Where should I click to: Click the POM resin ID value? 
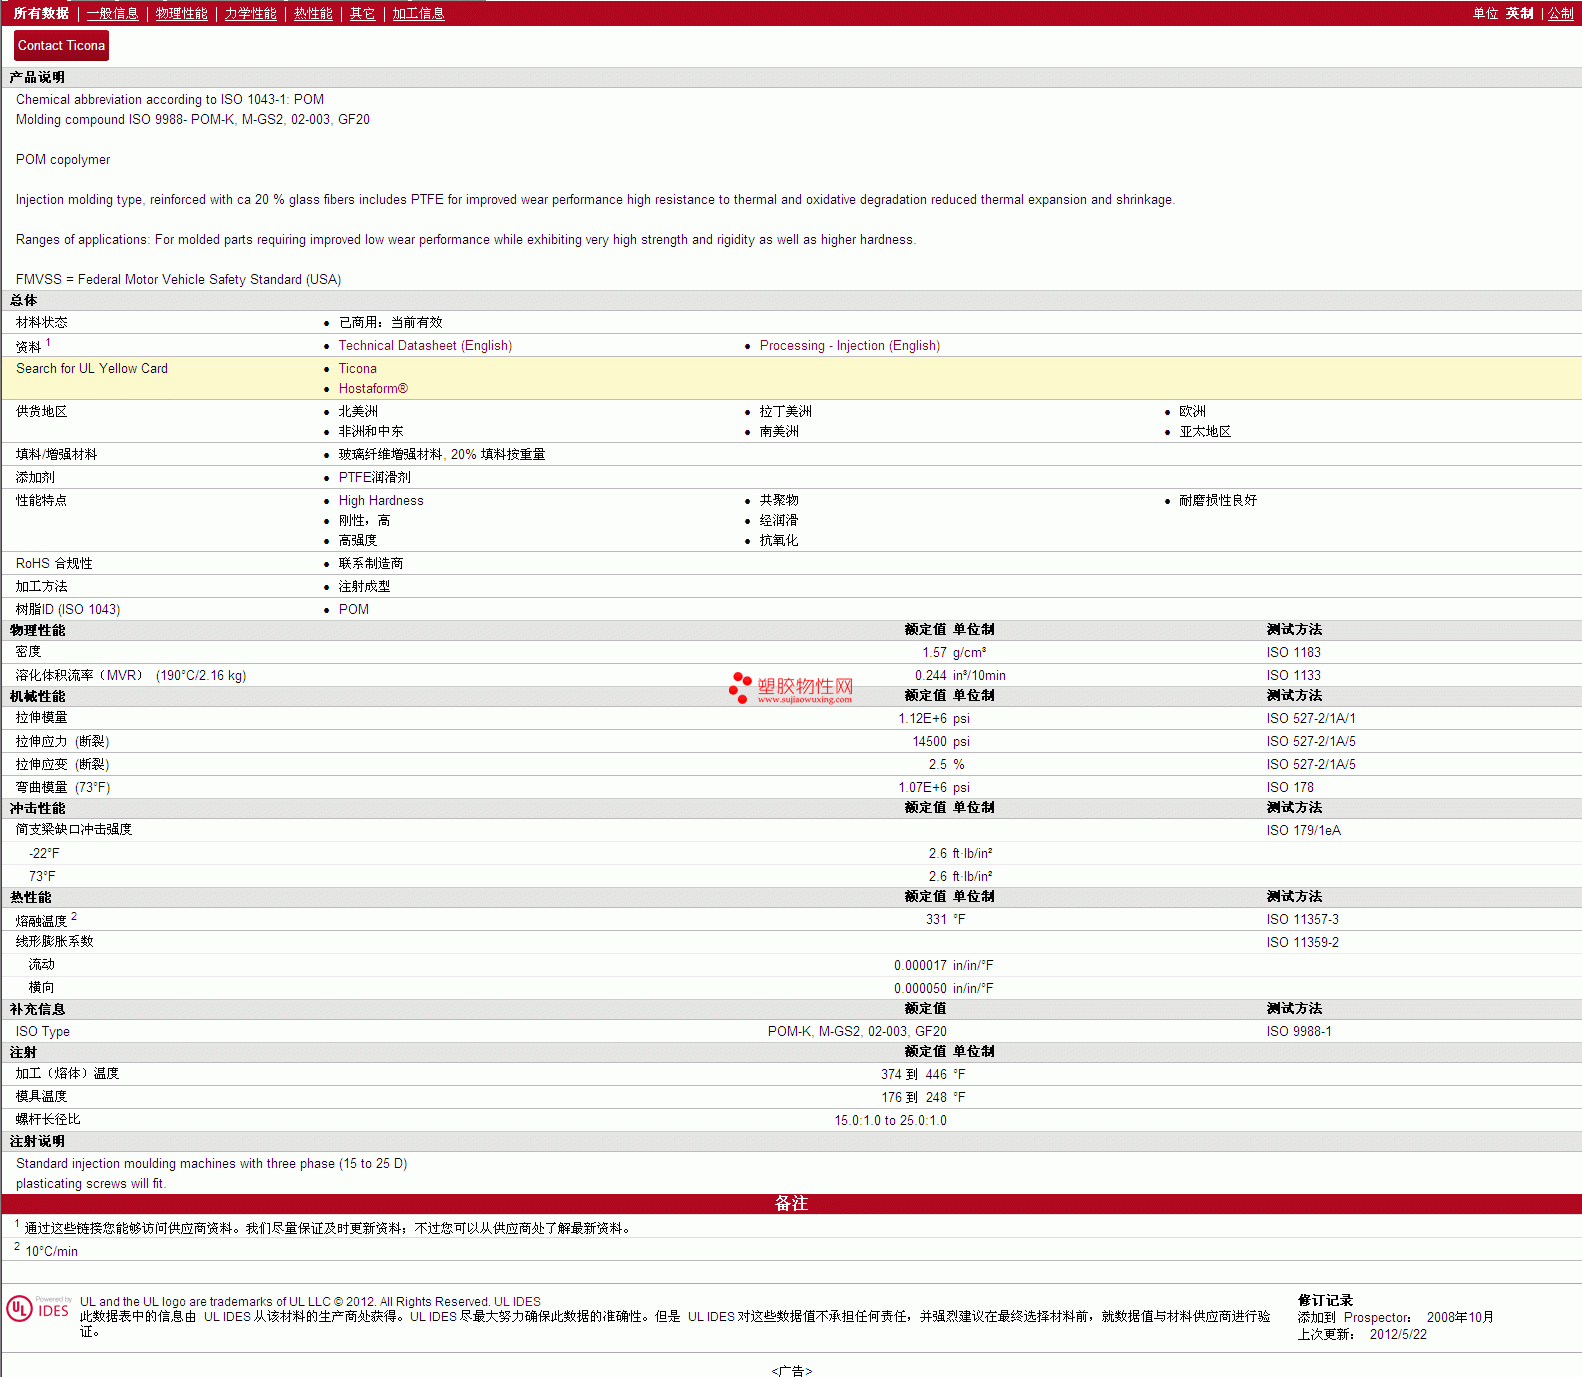353,609
